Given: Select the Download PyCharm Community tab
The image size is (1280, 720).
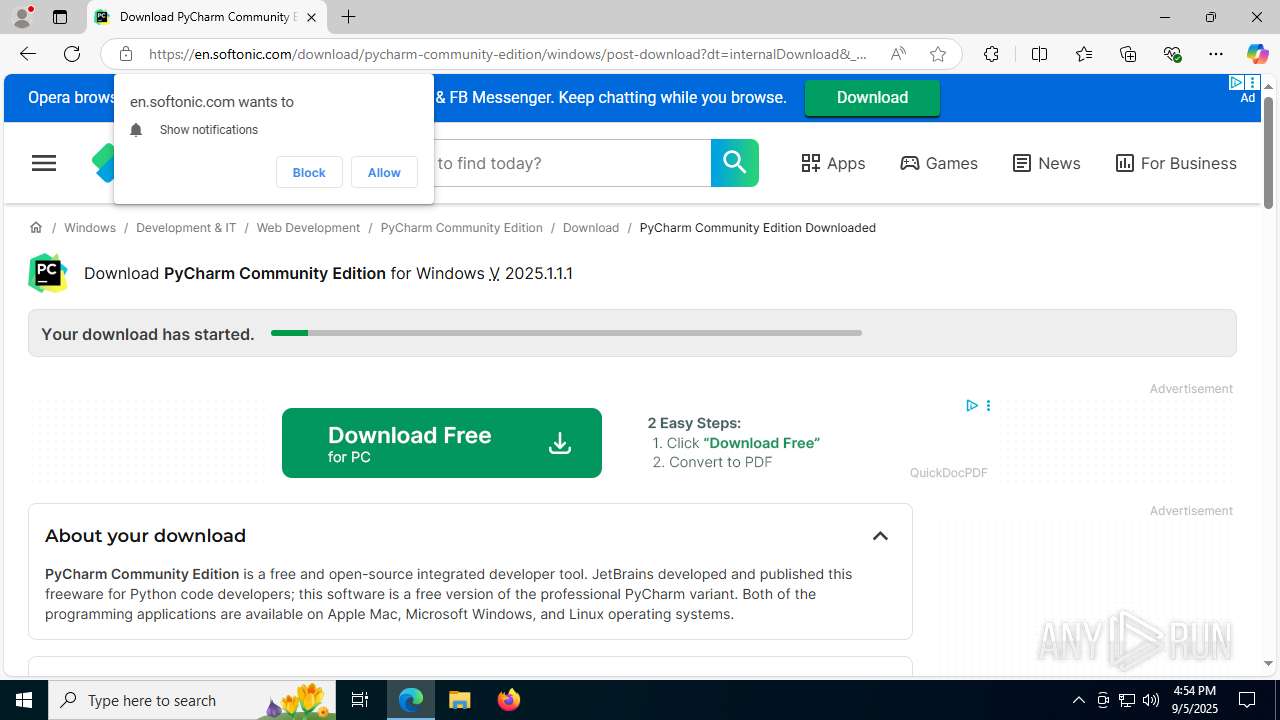Looking at the screenshot, I should pyautogui.click(x=207, y=17).
